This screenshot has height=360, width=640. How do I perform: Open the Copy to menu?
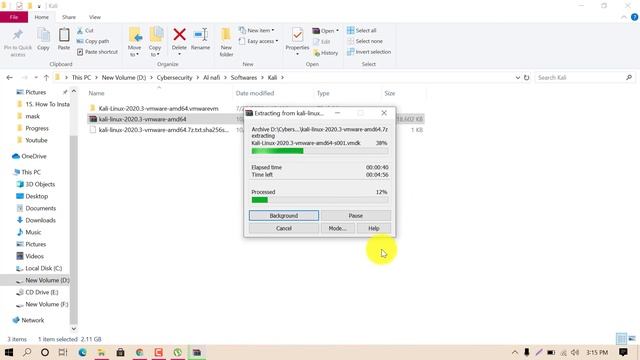[x=155, y=42]
